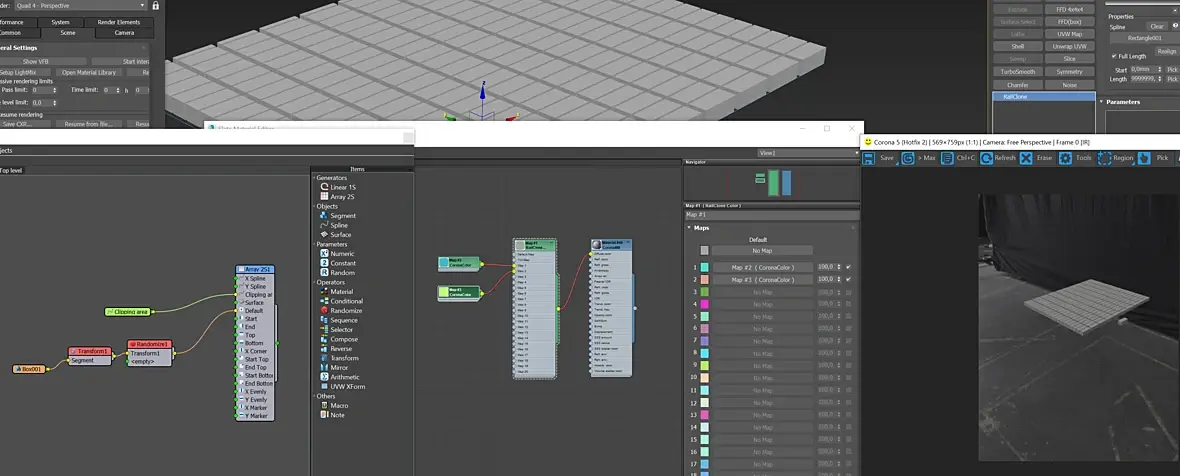Select the Arithmetic operator icon
Viewport: 1180px width, 476px height.
pos(324,377)
